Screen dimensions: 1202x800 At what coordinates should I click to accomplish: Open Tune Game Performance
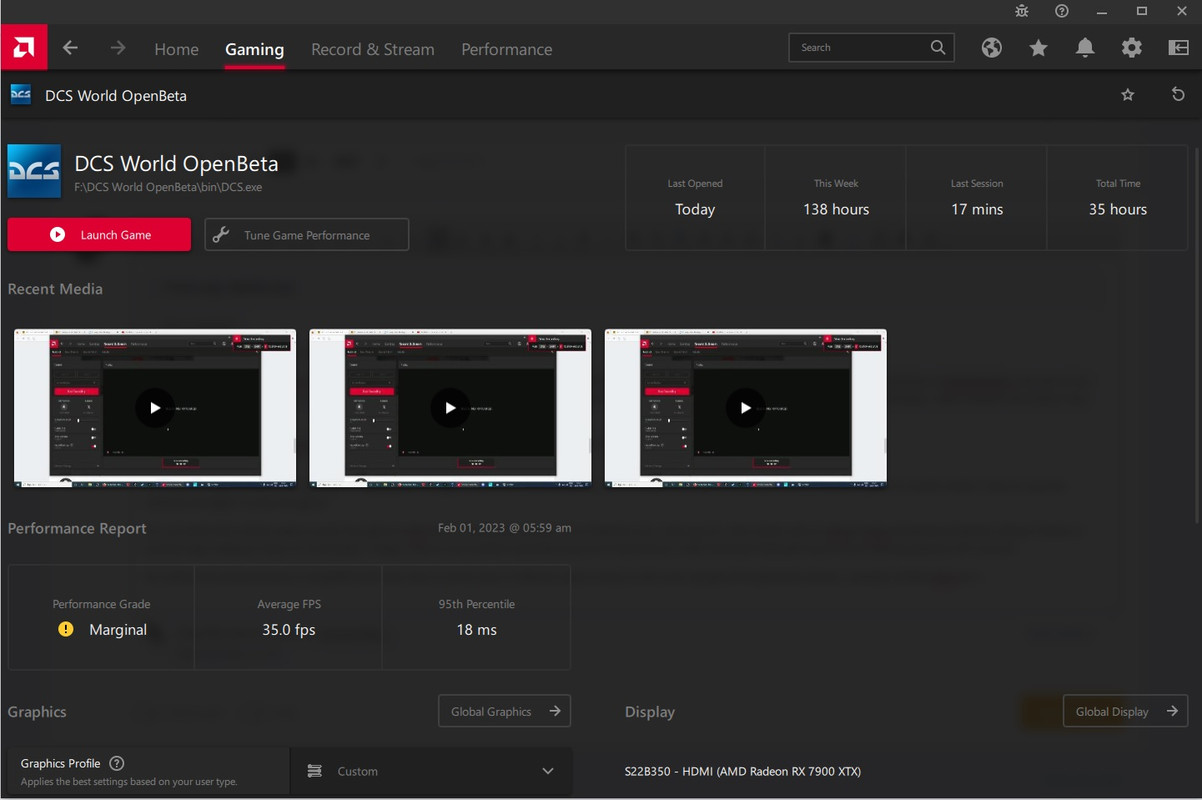[x=307, y=235]
